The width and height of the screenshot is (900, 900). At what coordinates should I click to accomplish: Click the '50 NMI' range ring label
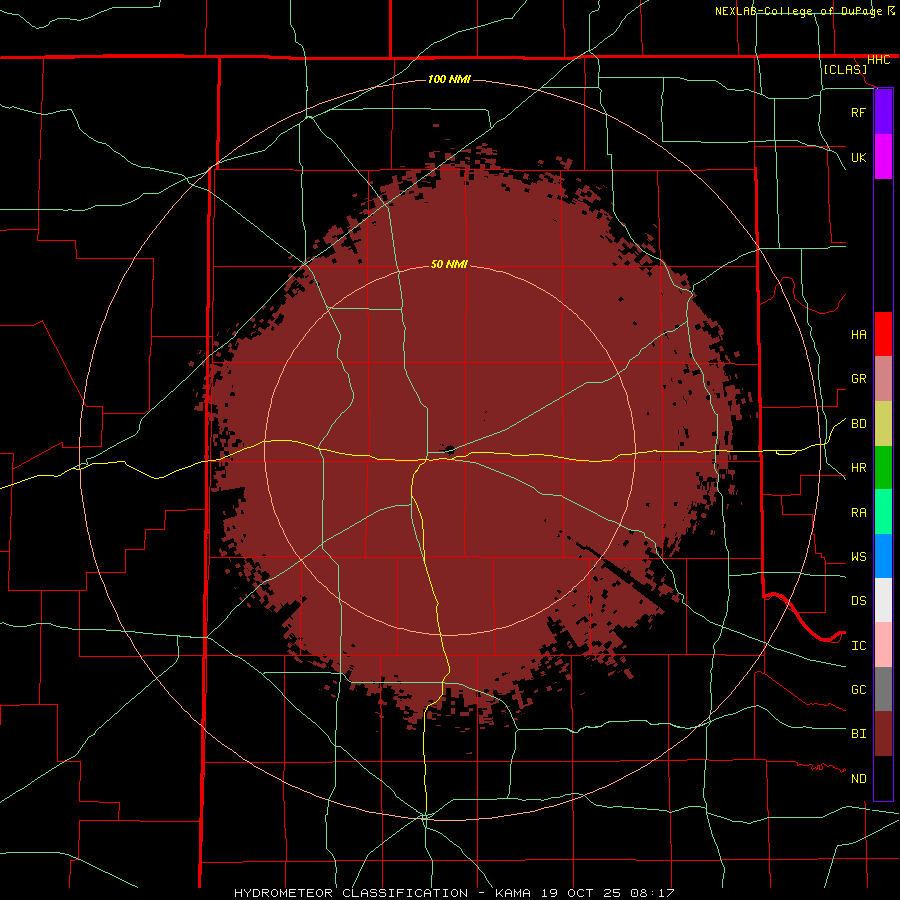click(449, 264)
